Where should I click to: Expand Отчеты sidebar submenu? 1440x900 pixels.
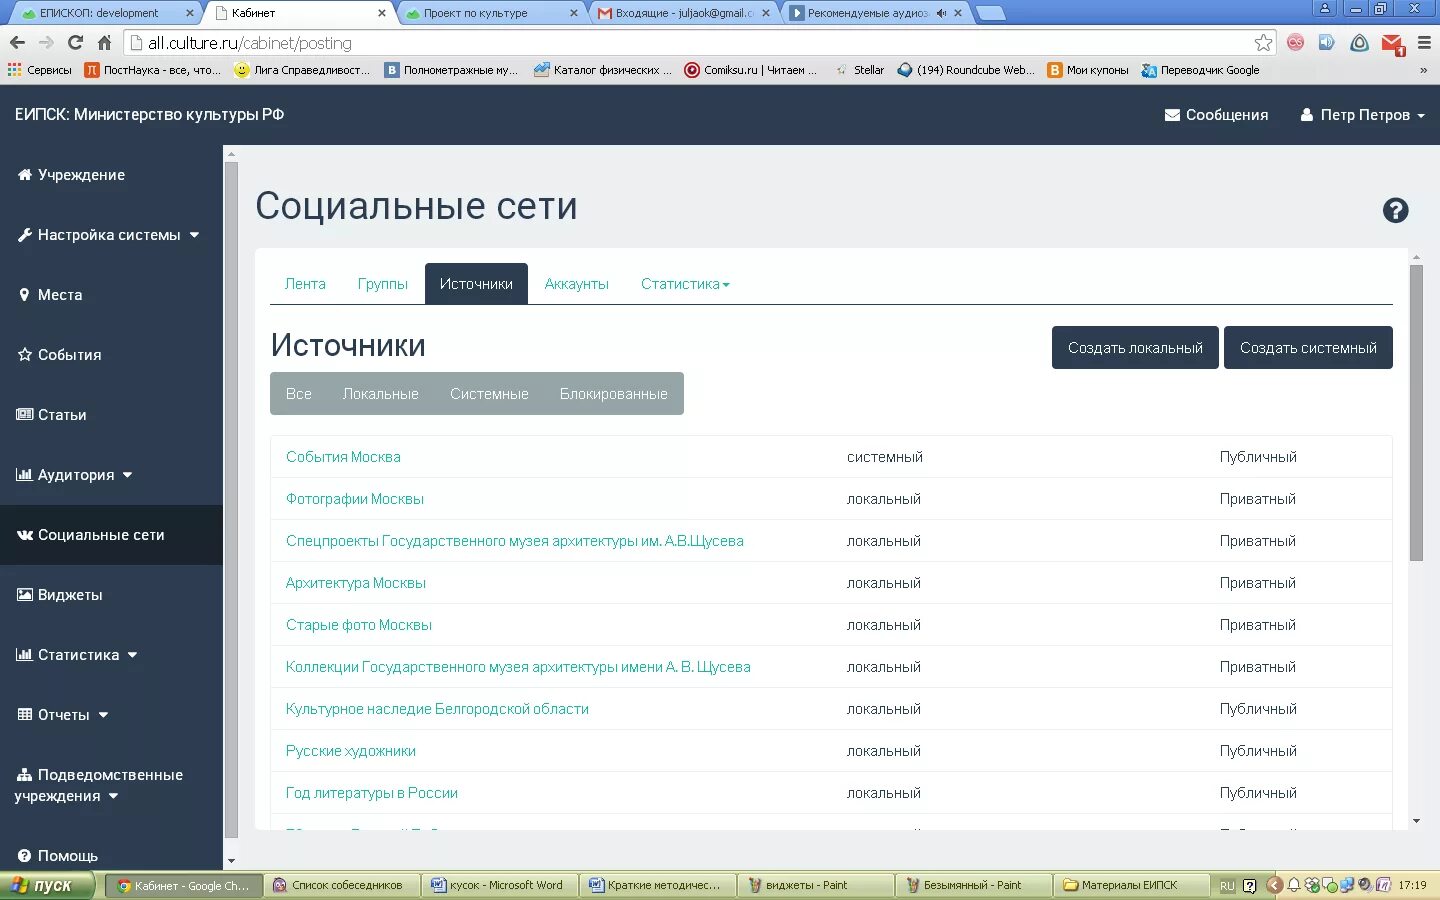[x=63, y=715]
